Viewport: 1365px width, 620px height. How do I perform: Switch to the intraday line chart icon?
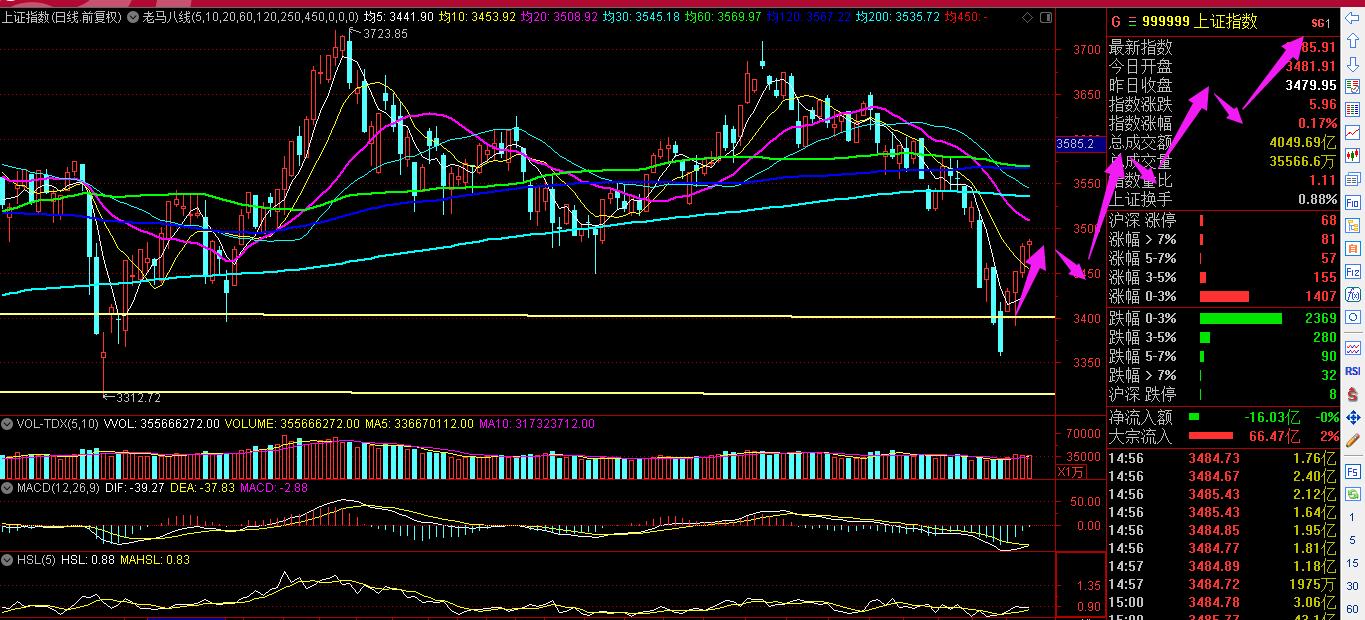click(1353, 133)
